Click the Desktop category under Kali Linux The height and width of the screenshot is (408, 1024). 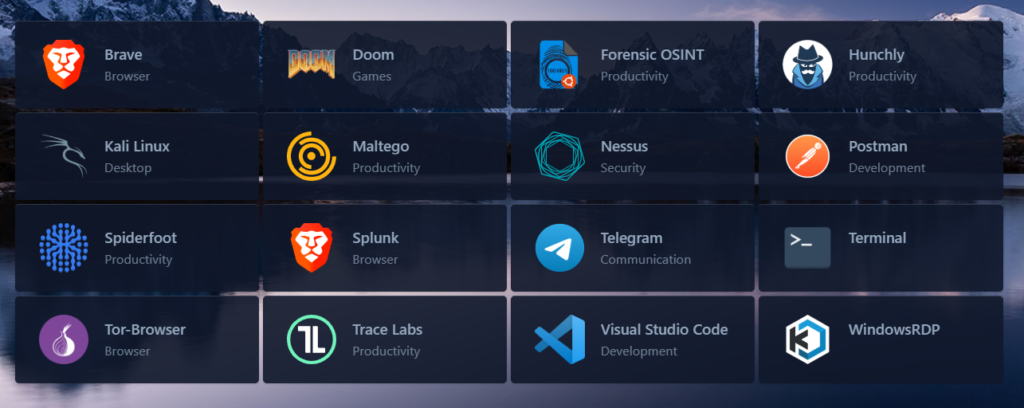tap(128, 168)
